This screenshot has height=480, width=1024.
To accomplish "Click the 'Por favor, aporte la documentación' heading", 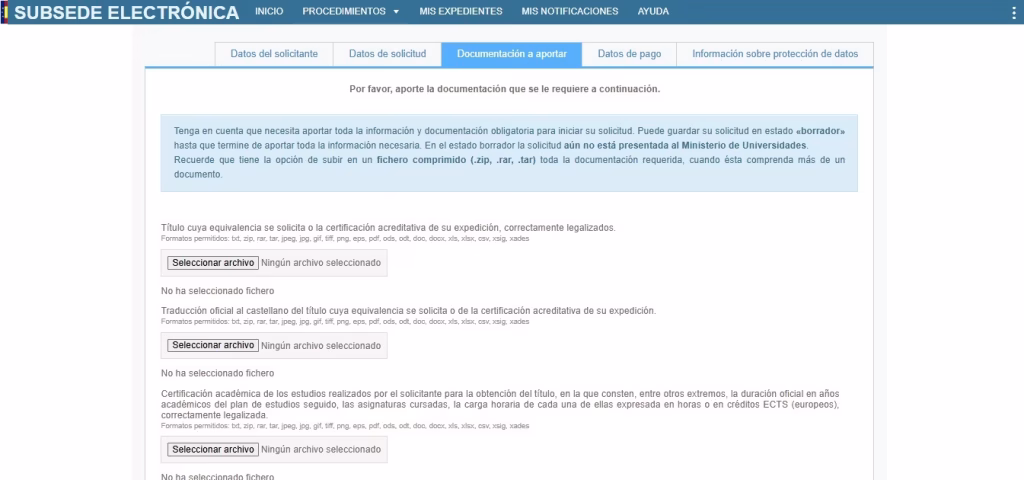I will coord(505,89).
